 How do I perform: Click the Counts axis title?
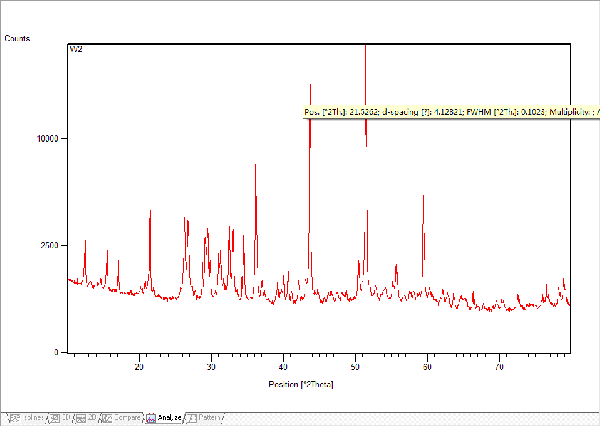[x=17, y=38]
